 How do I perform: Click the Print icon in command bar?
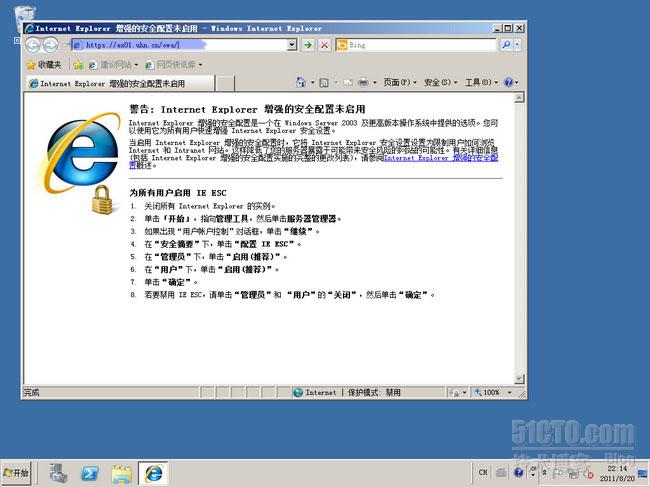(x=363, y=82)
